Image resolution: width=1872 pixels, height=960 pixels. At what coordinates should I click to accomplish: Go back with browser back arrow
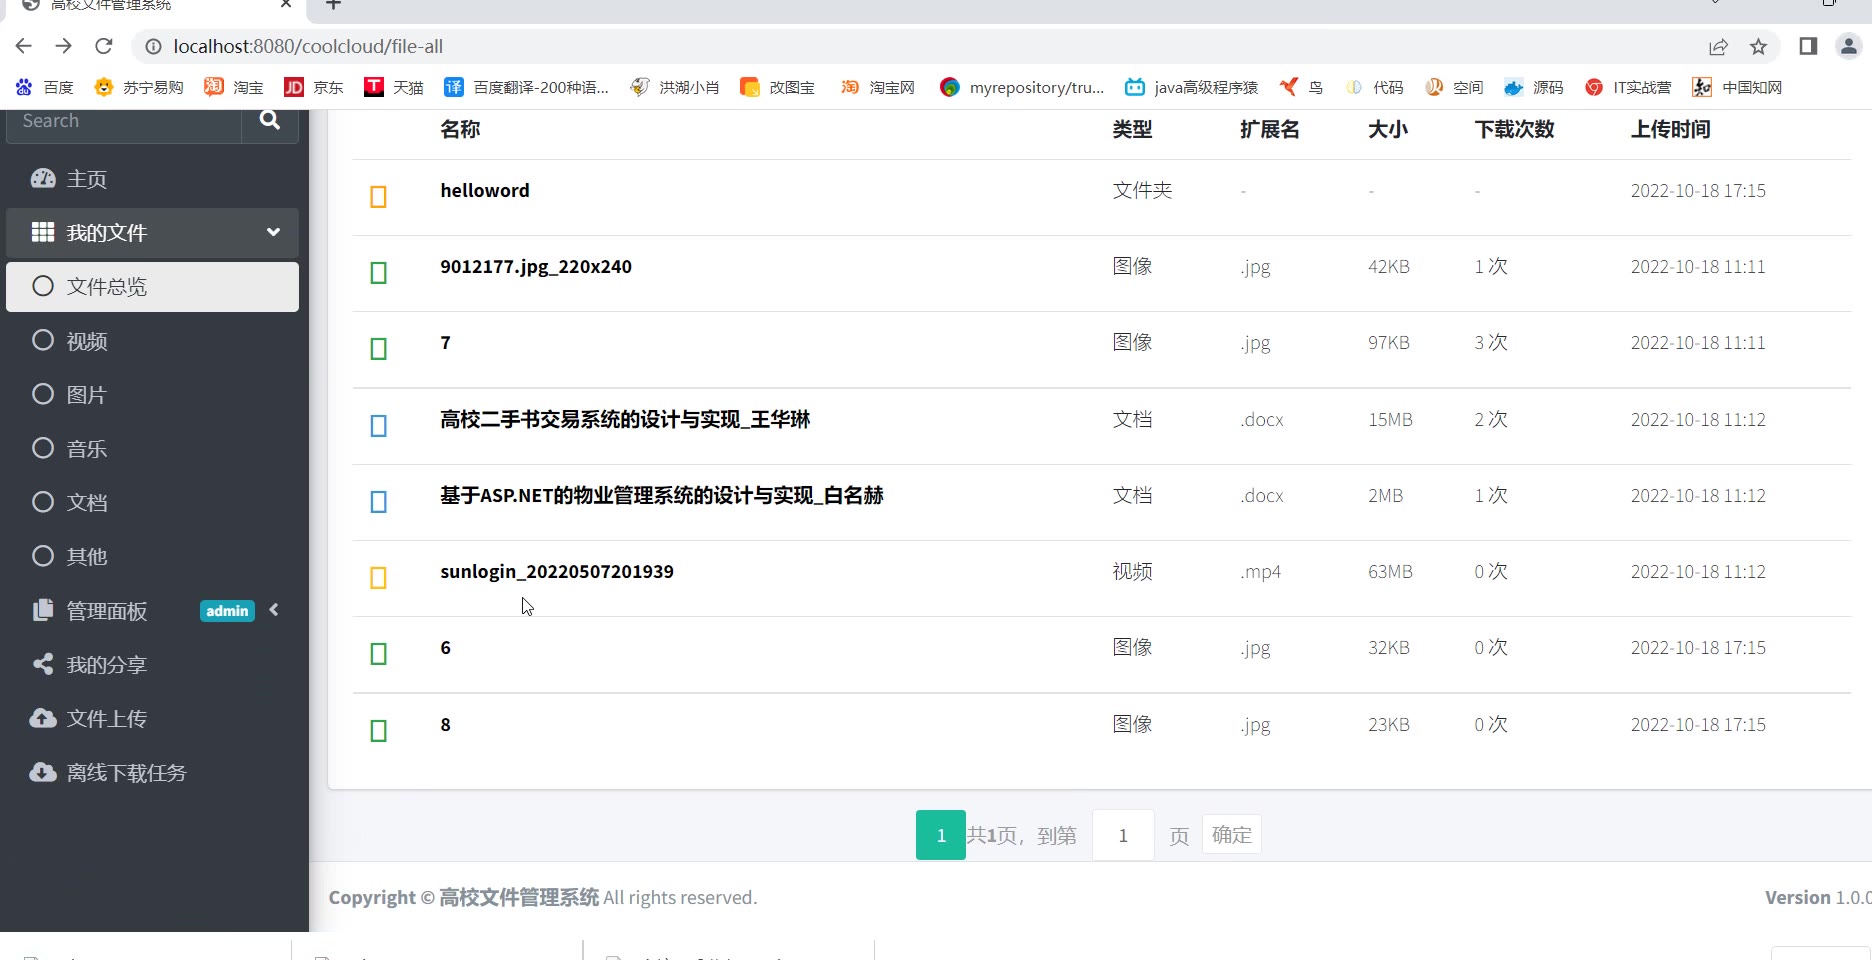coord(24,46)
